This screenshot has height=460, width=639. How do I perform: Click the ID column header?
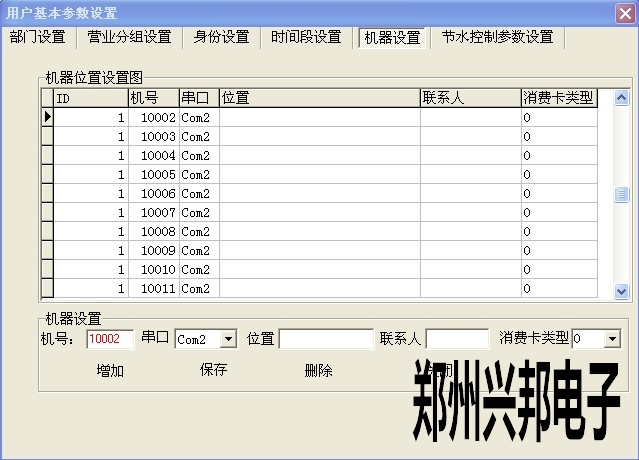[x=91, y=98]
